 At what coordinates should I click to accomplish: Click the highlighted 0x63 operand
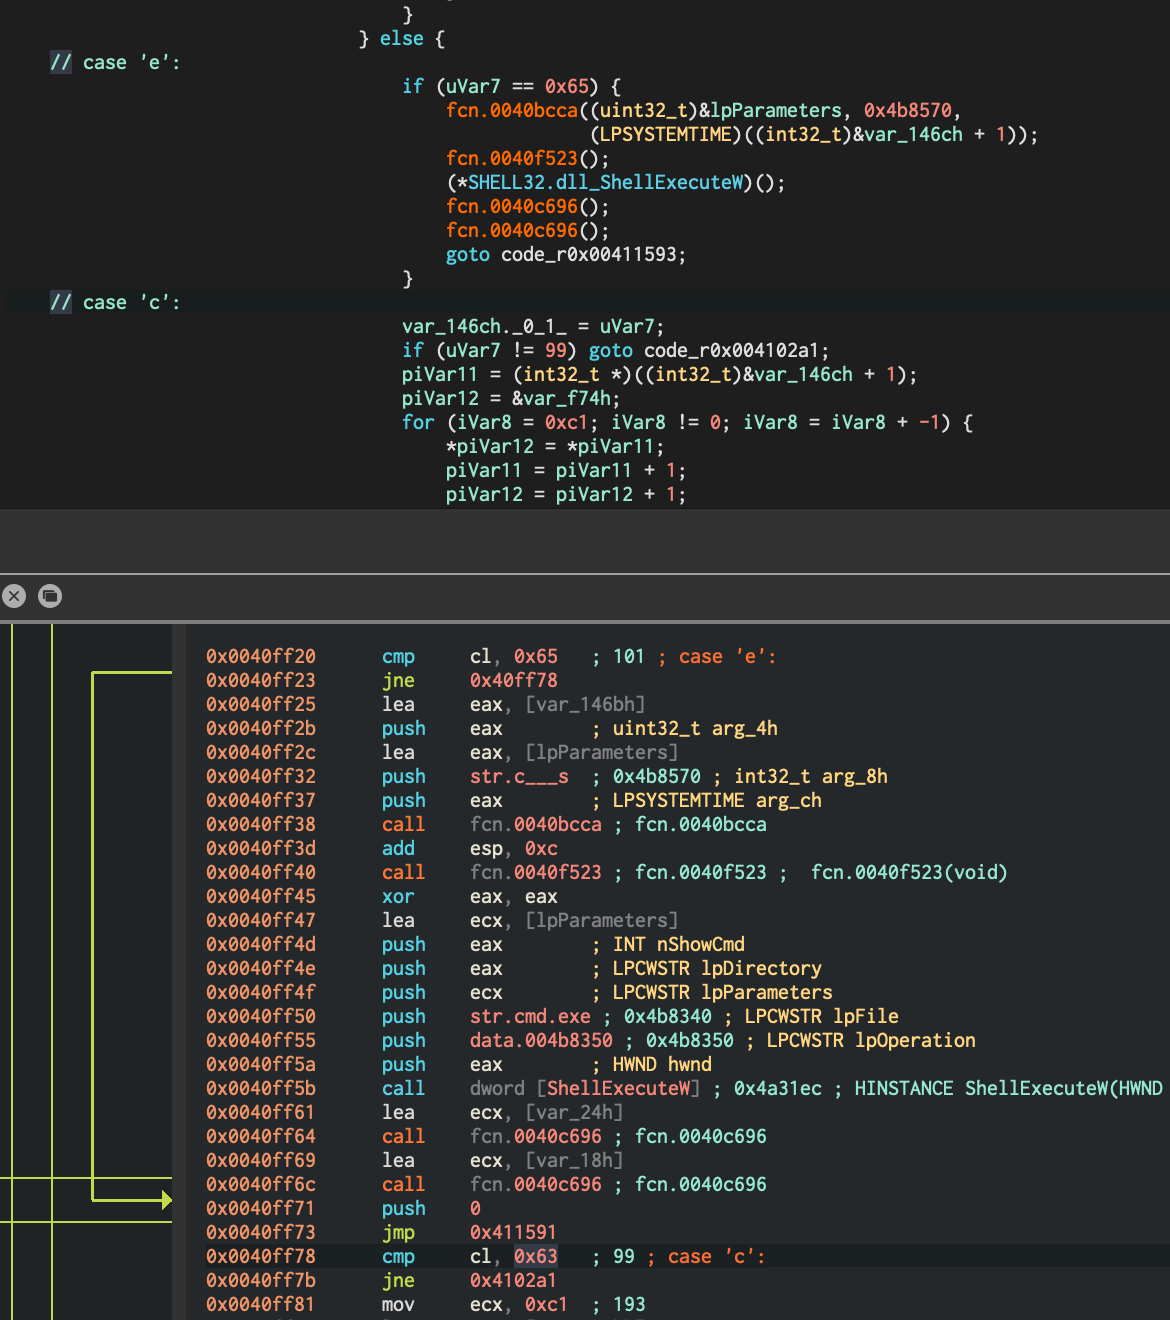(536, 1256)
